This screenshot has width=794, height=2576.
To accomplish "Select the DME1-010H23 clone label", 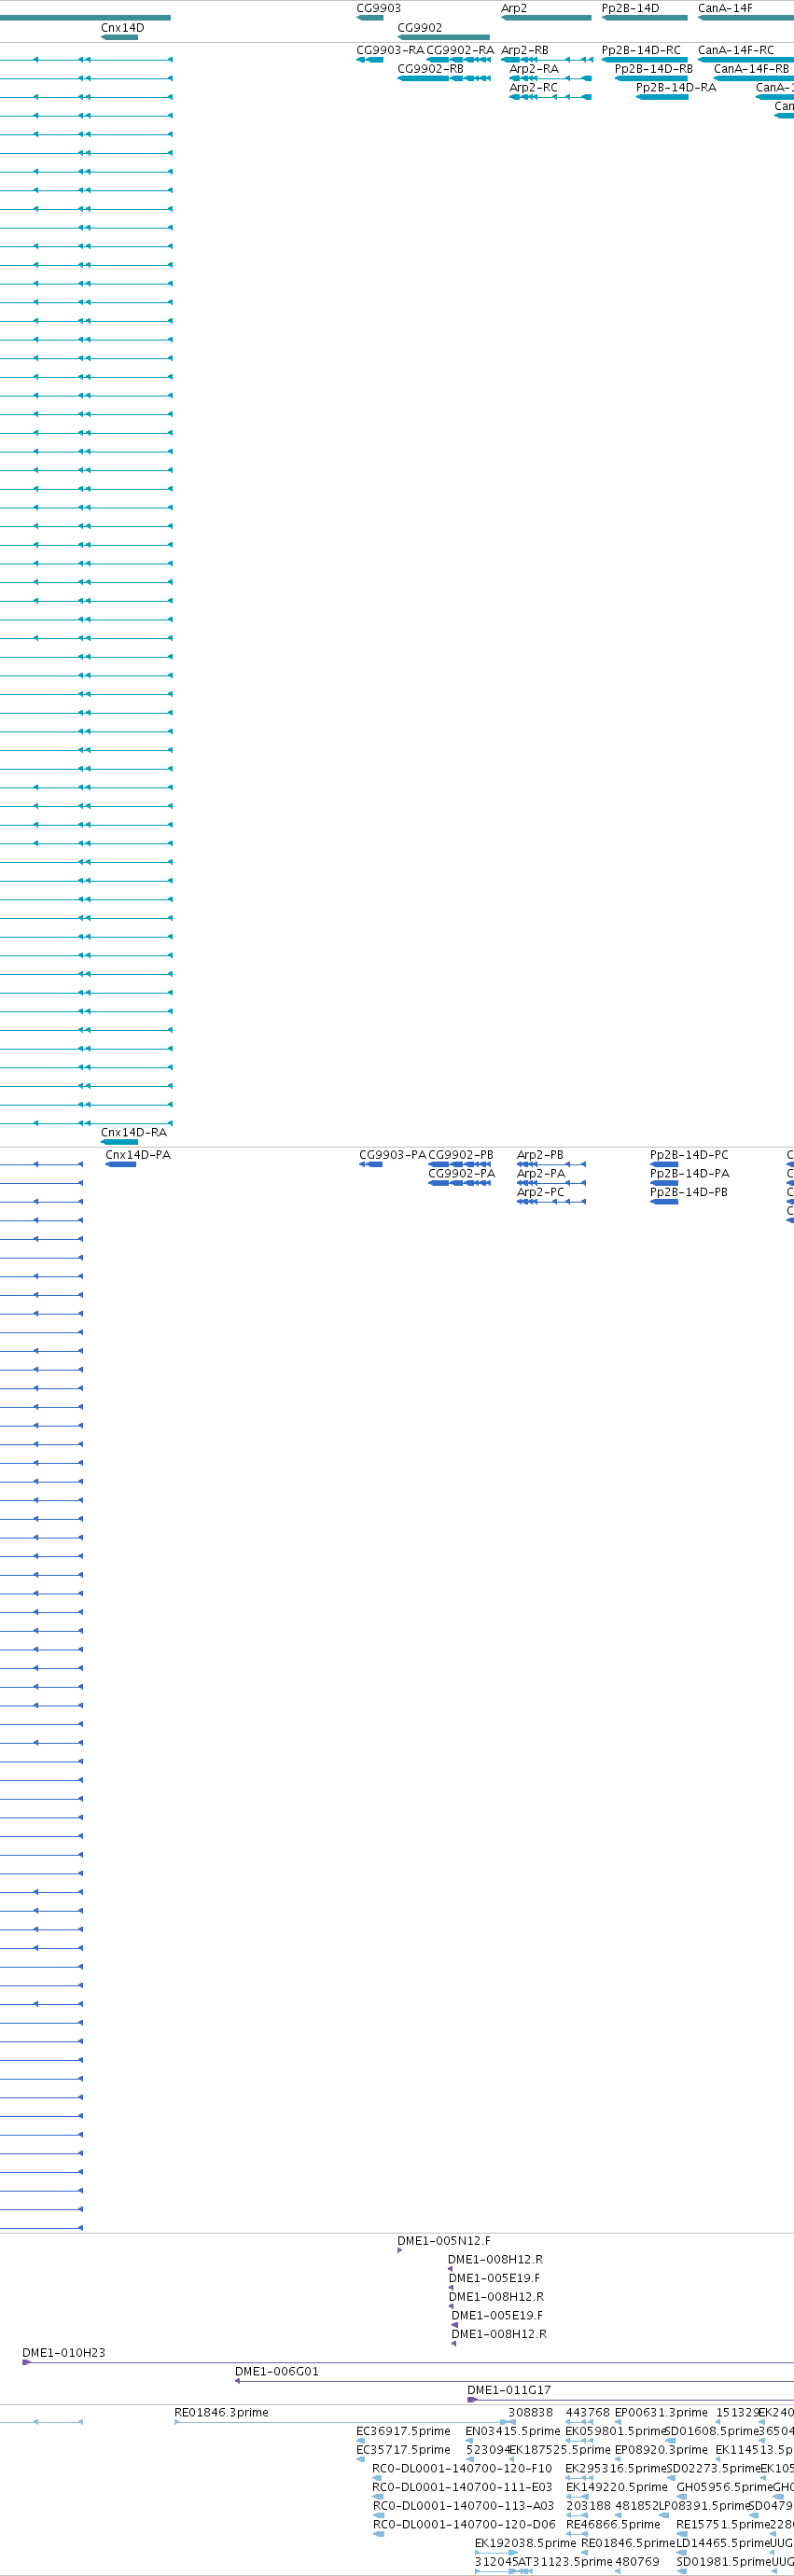I will pyautogui.click(x=63, y=2353).
